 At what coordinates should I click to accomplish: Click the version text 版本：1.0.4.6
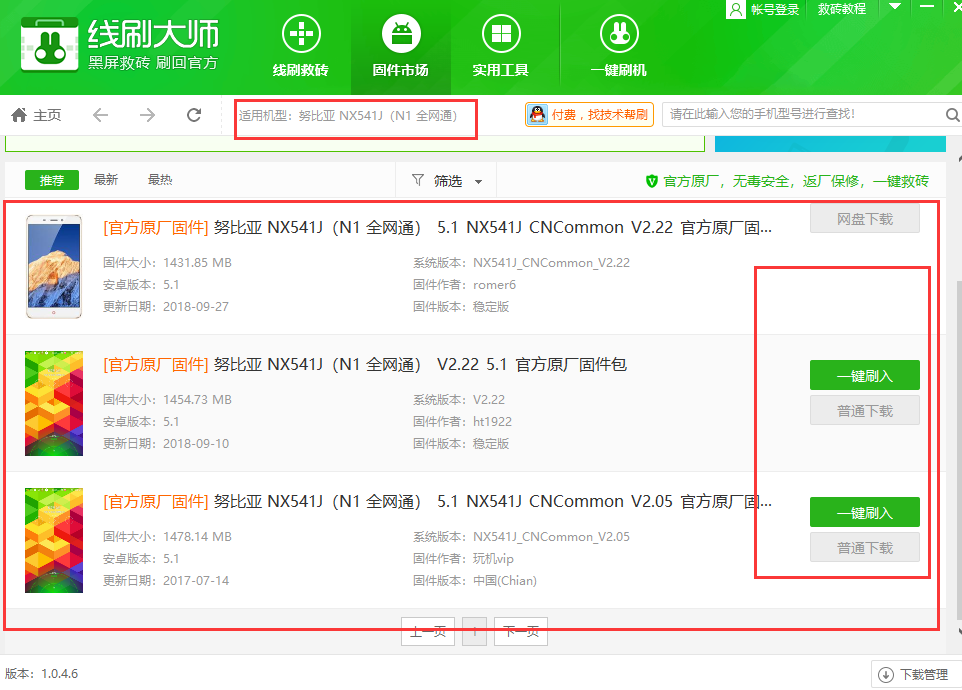point(42,673)
